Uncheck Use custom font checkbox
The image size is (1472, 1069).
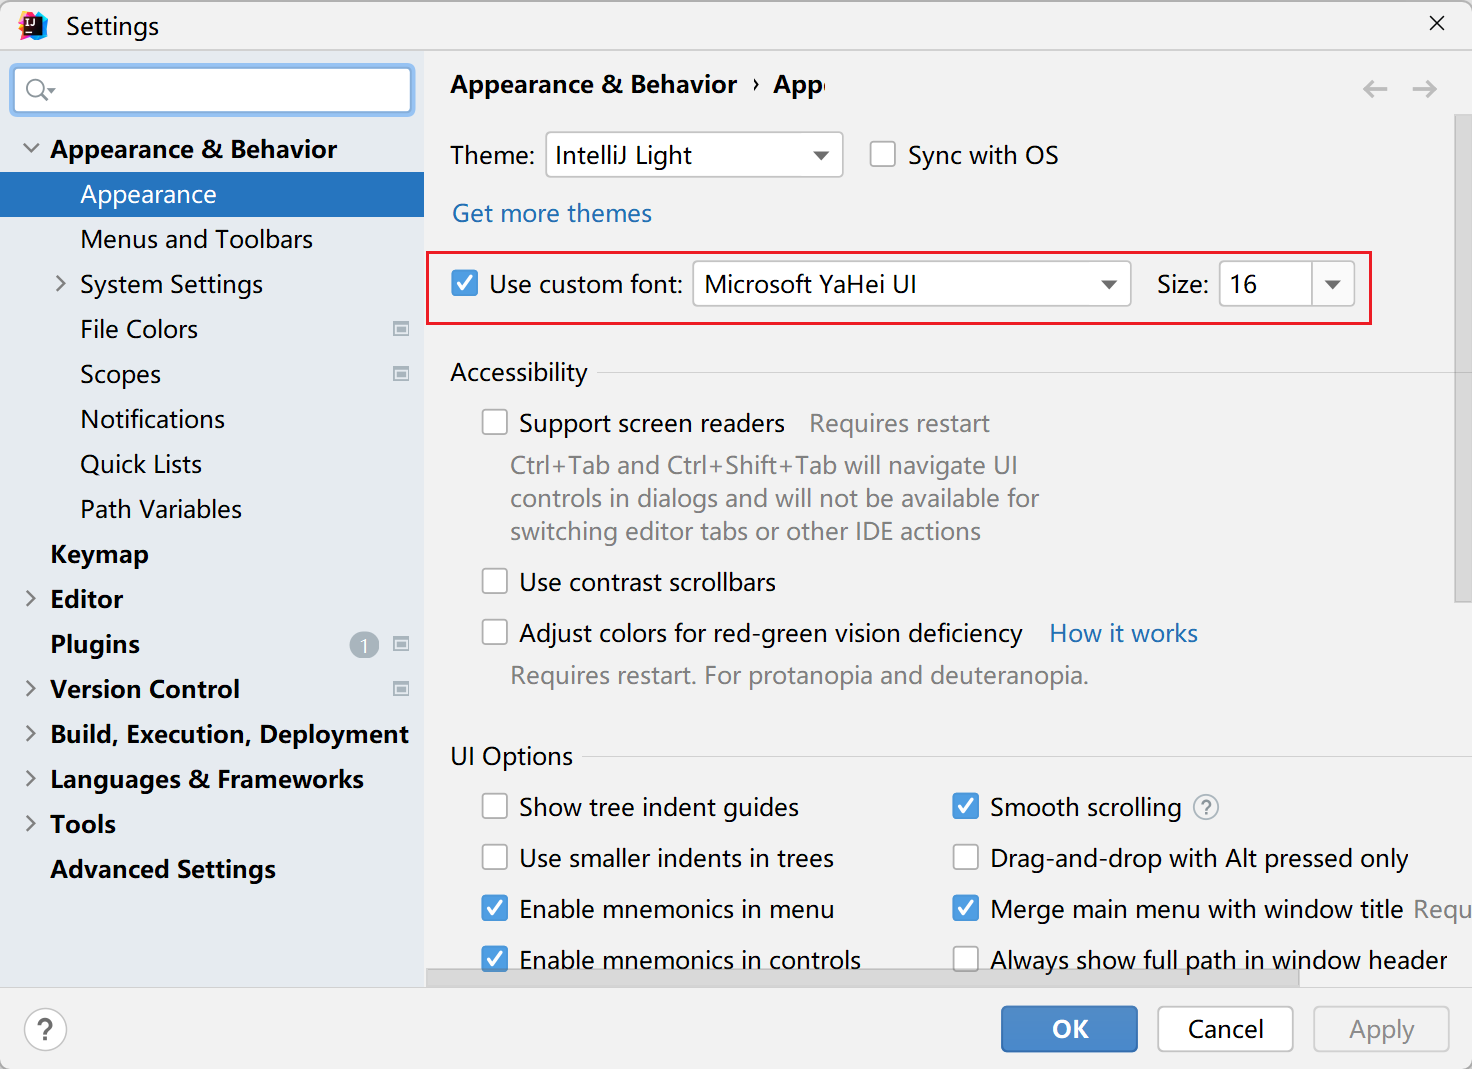[x=465, y=284]
